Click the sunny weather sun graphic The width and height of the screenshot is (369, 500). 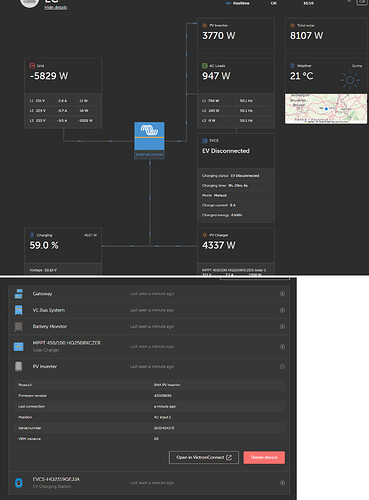(350, 80)
